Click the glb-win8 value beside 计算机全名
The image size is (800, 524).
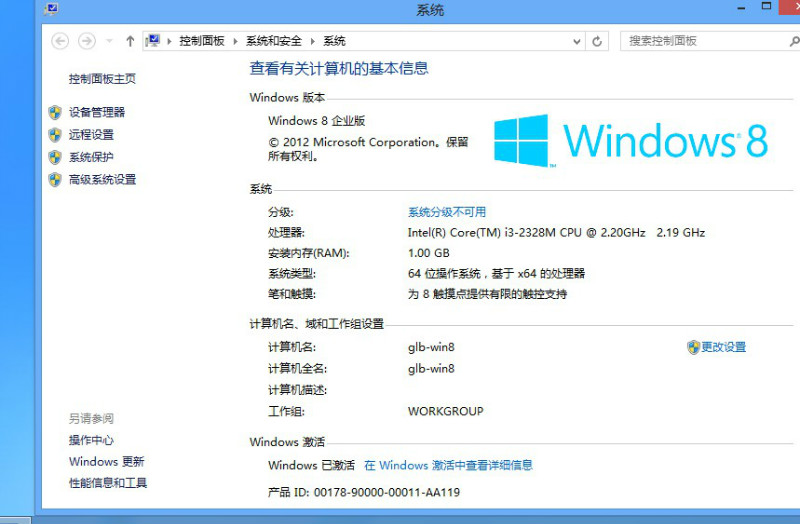click(431, 368)
